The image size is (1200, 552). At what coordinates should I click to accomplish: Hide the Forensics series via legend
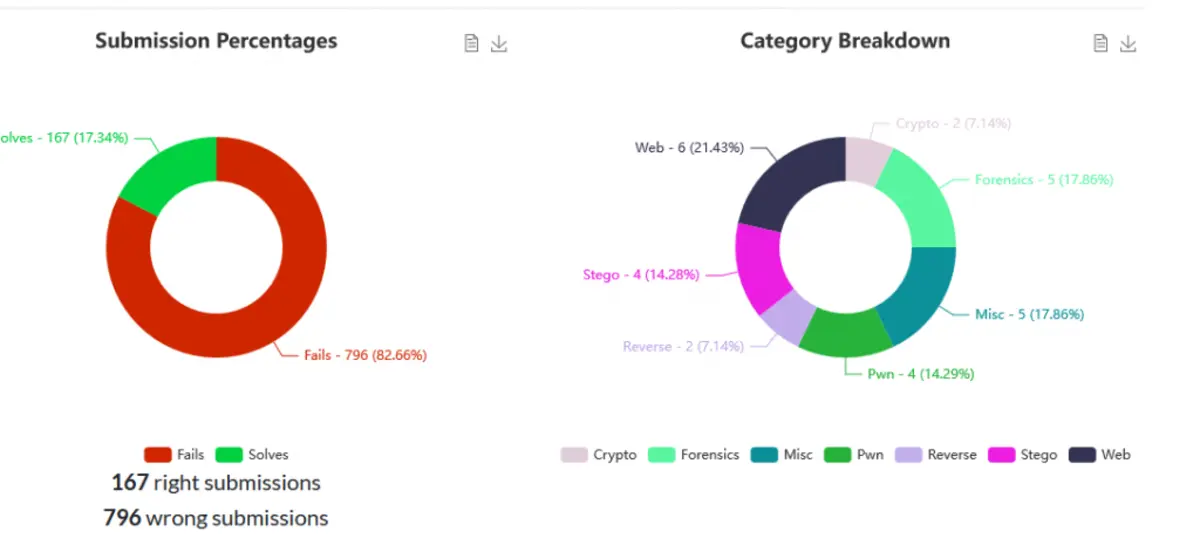(694, 454)
